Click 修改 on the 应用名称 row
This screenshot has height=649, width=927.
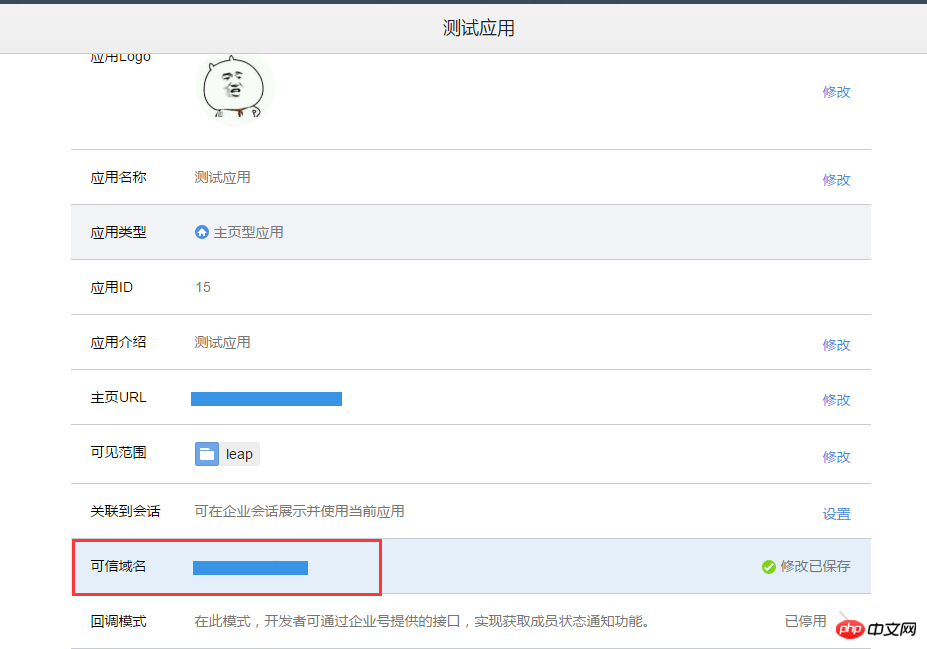pos(836,180)
